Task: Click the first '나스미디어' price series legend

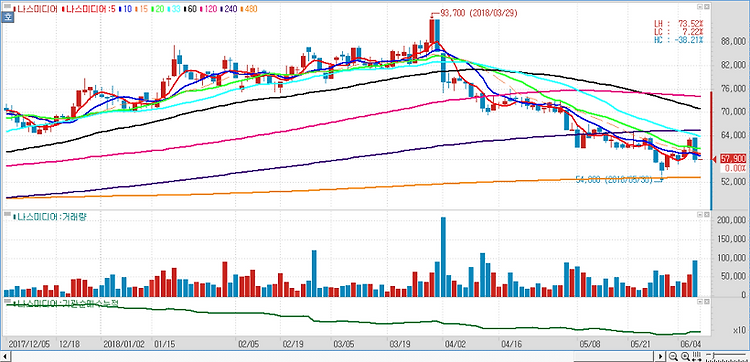Action: [x=36, y=9]
